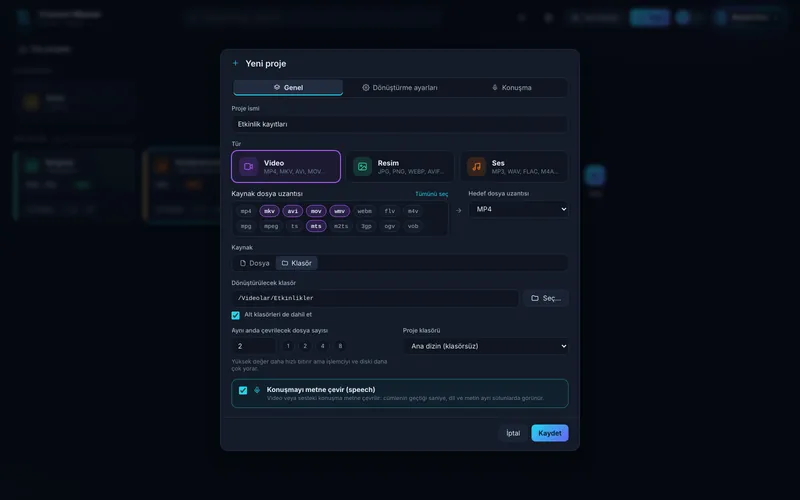Viewport: 800px width, 500px height.
Task: Set concurrent files with preset button 4
Action: click(x=322, y=346)
